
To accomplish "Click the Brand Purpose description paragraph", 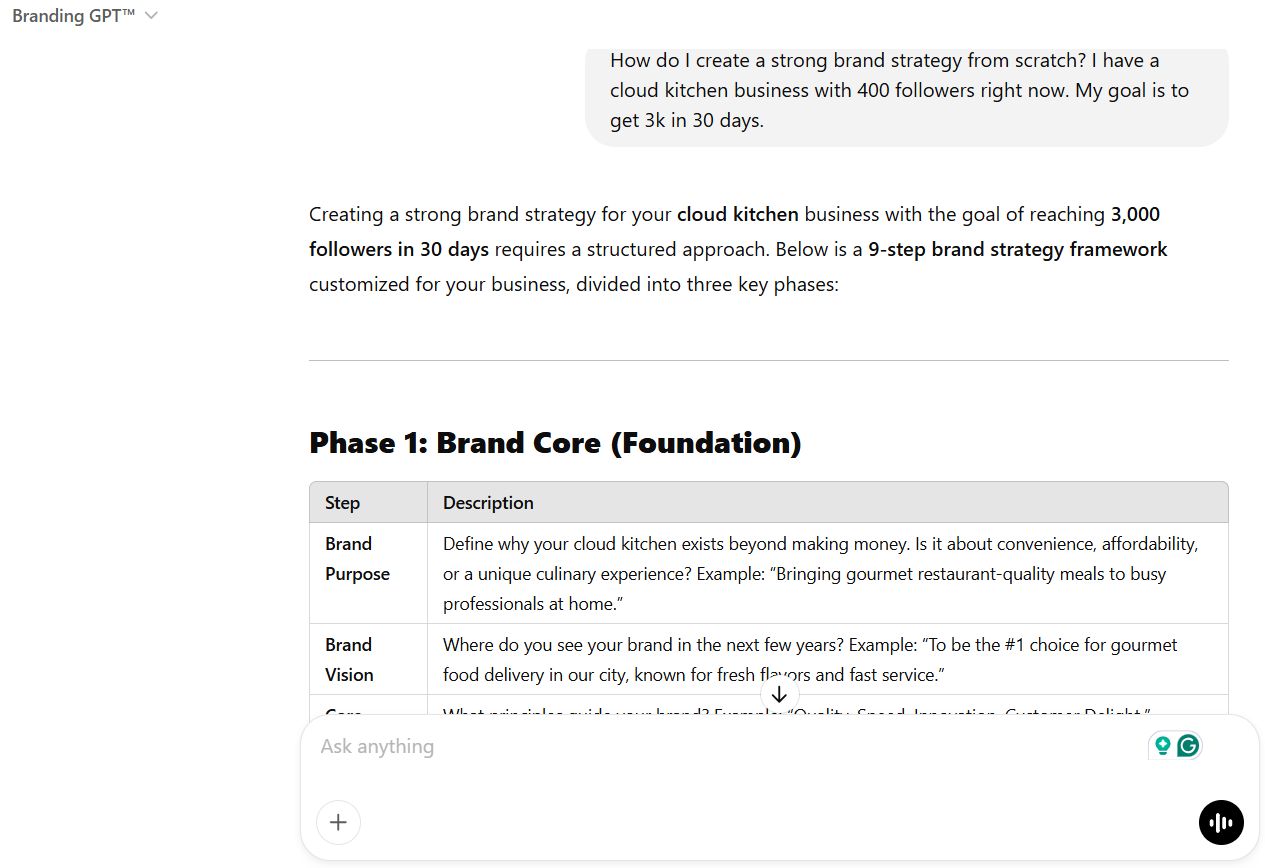I will point(820,574).
